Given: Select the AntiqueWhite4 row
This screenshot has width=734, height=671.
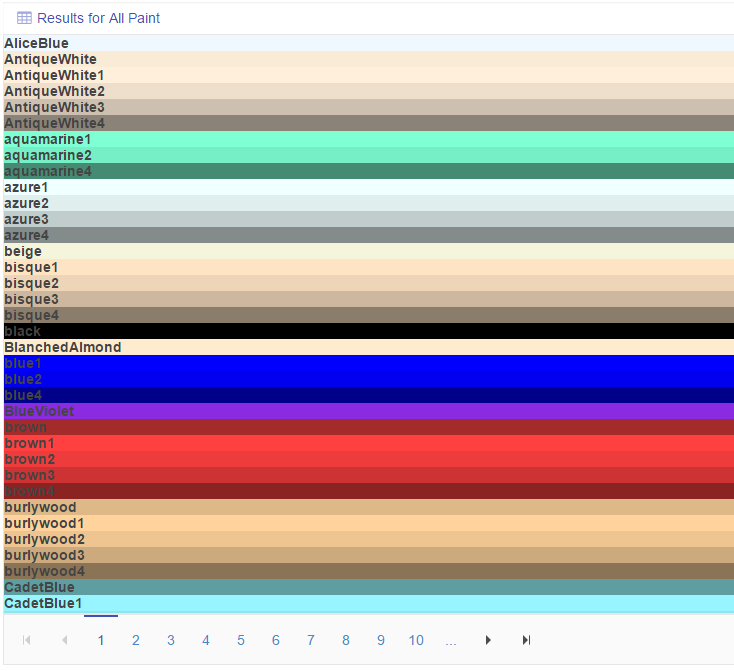Looking at the screenshot, I should [369, 123].
